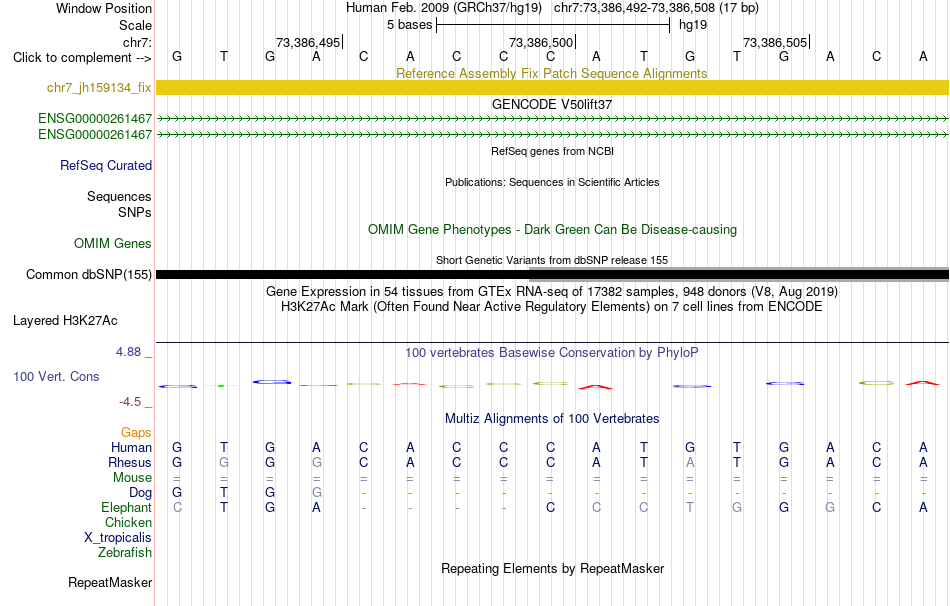Click the SNPs label

point(135,212)
